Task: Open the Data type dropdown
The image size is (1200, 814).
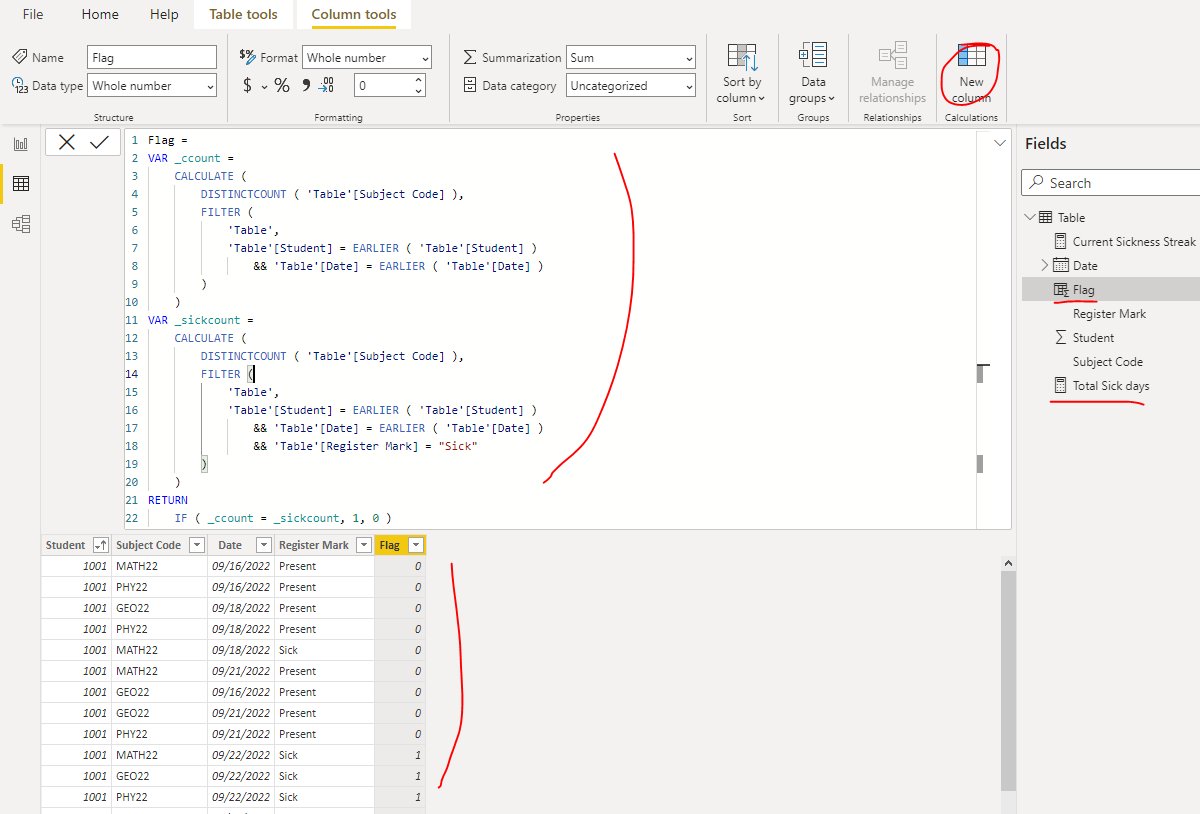Action: click(152, 86)
